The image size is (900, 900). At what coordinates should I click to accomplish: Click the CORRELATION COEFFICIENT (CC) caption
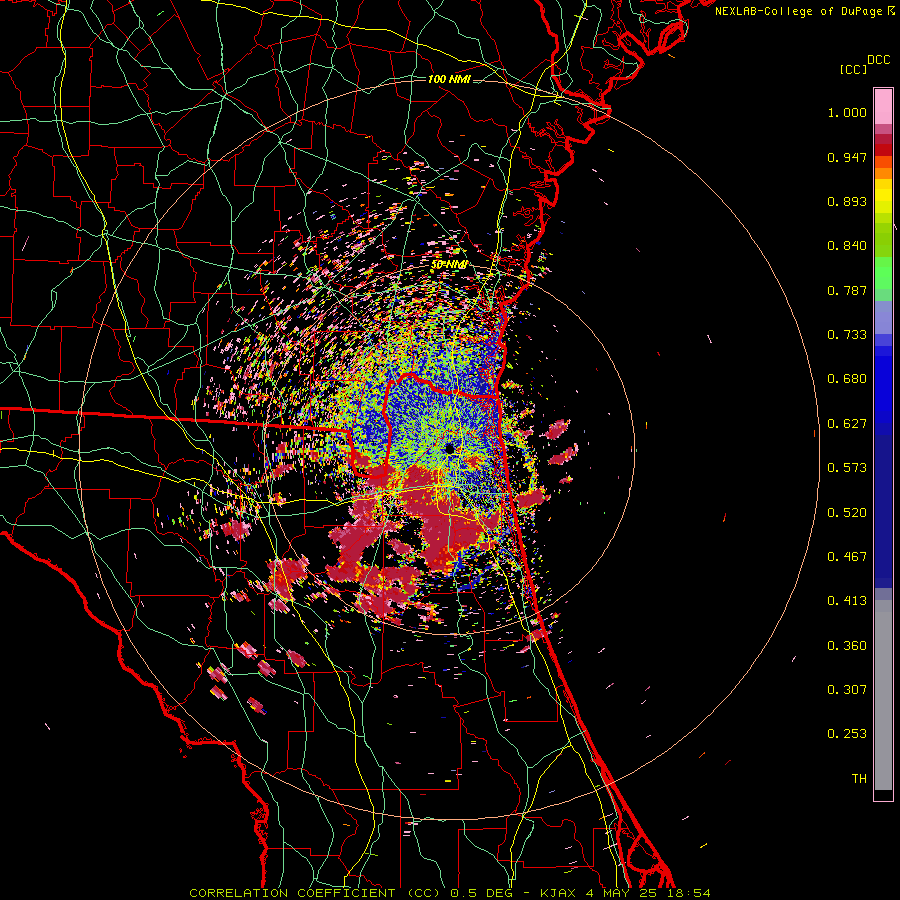(x=315, y=893)
